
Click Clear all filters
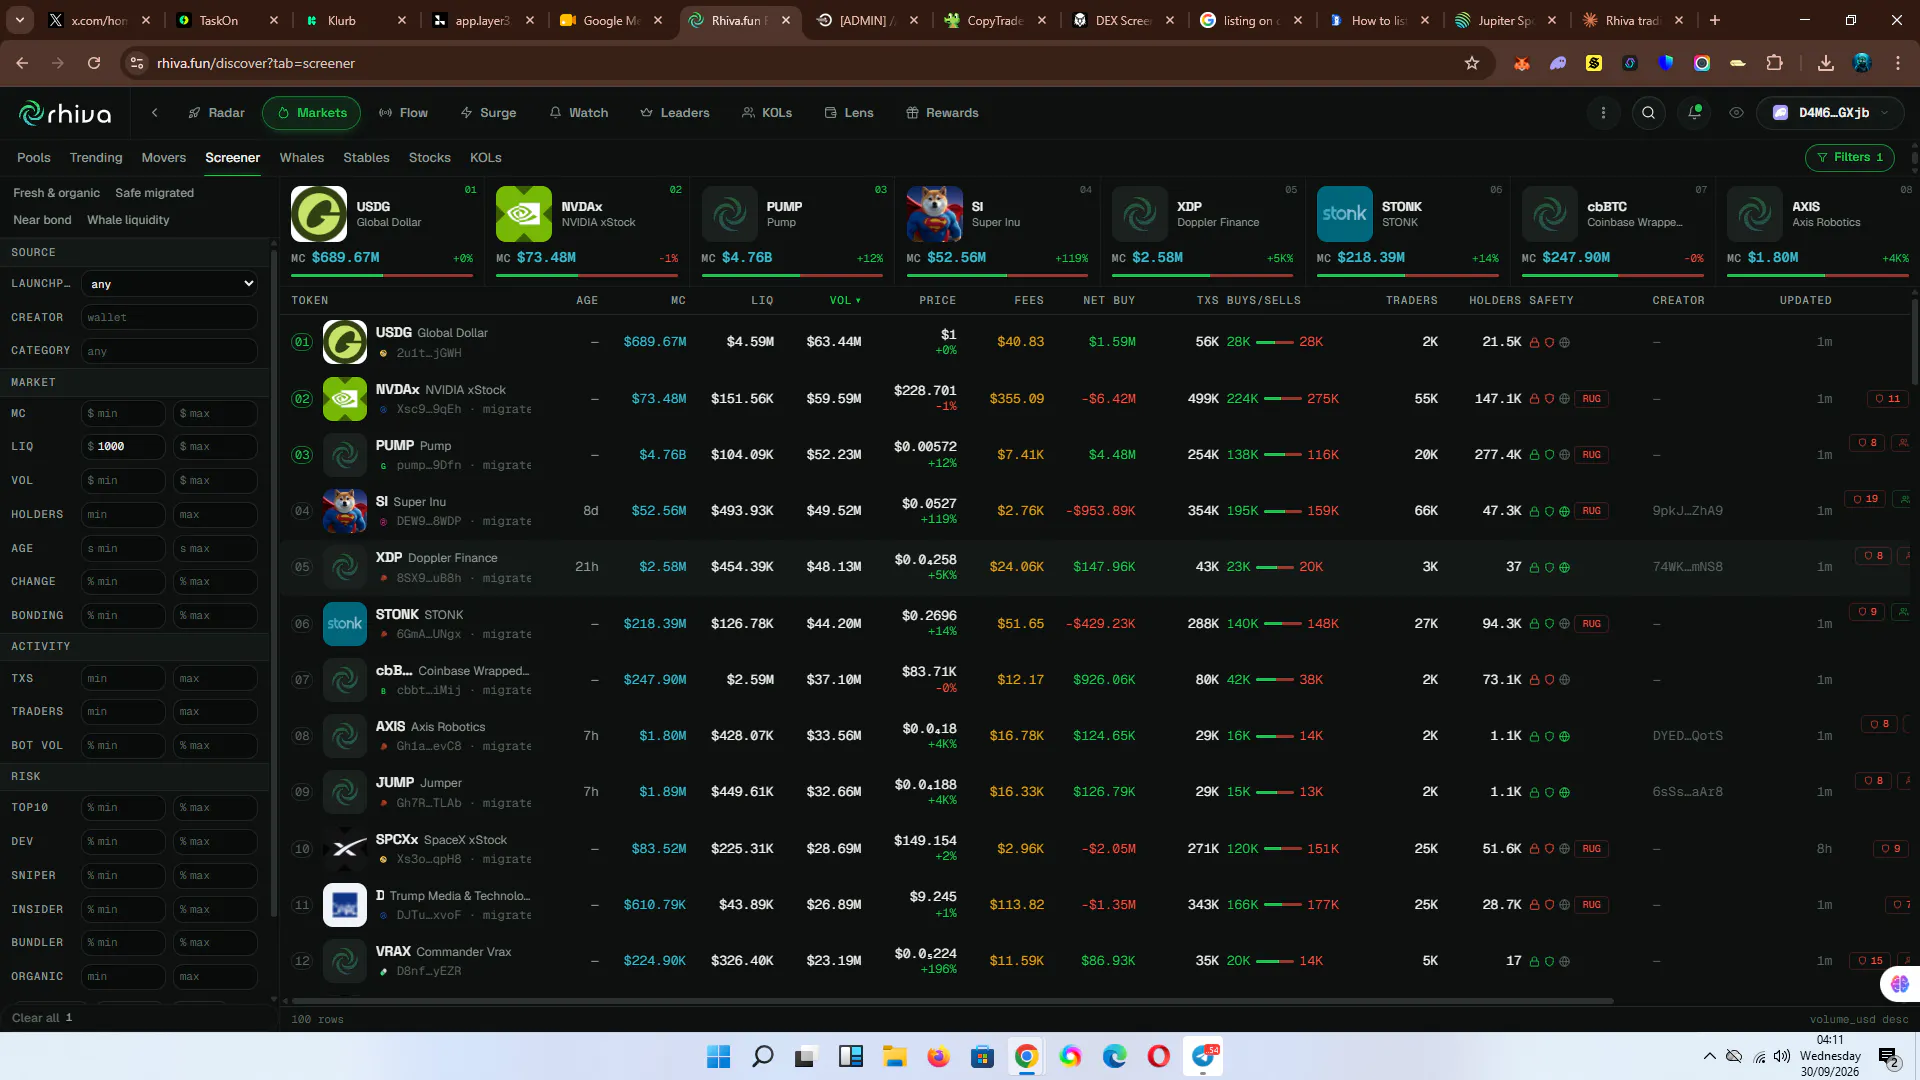click(x=41, y=1018)
